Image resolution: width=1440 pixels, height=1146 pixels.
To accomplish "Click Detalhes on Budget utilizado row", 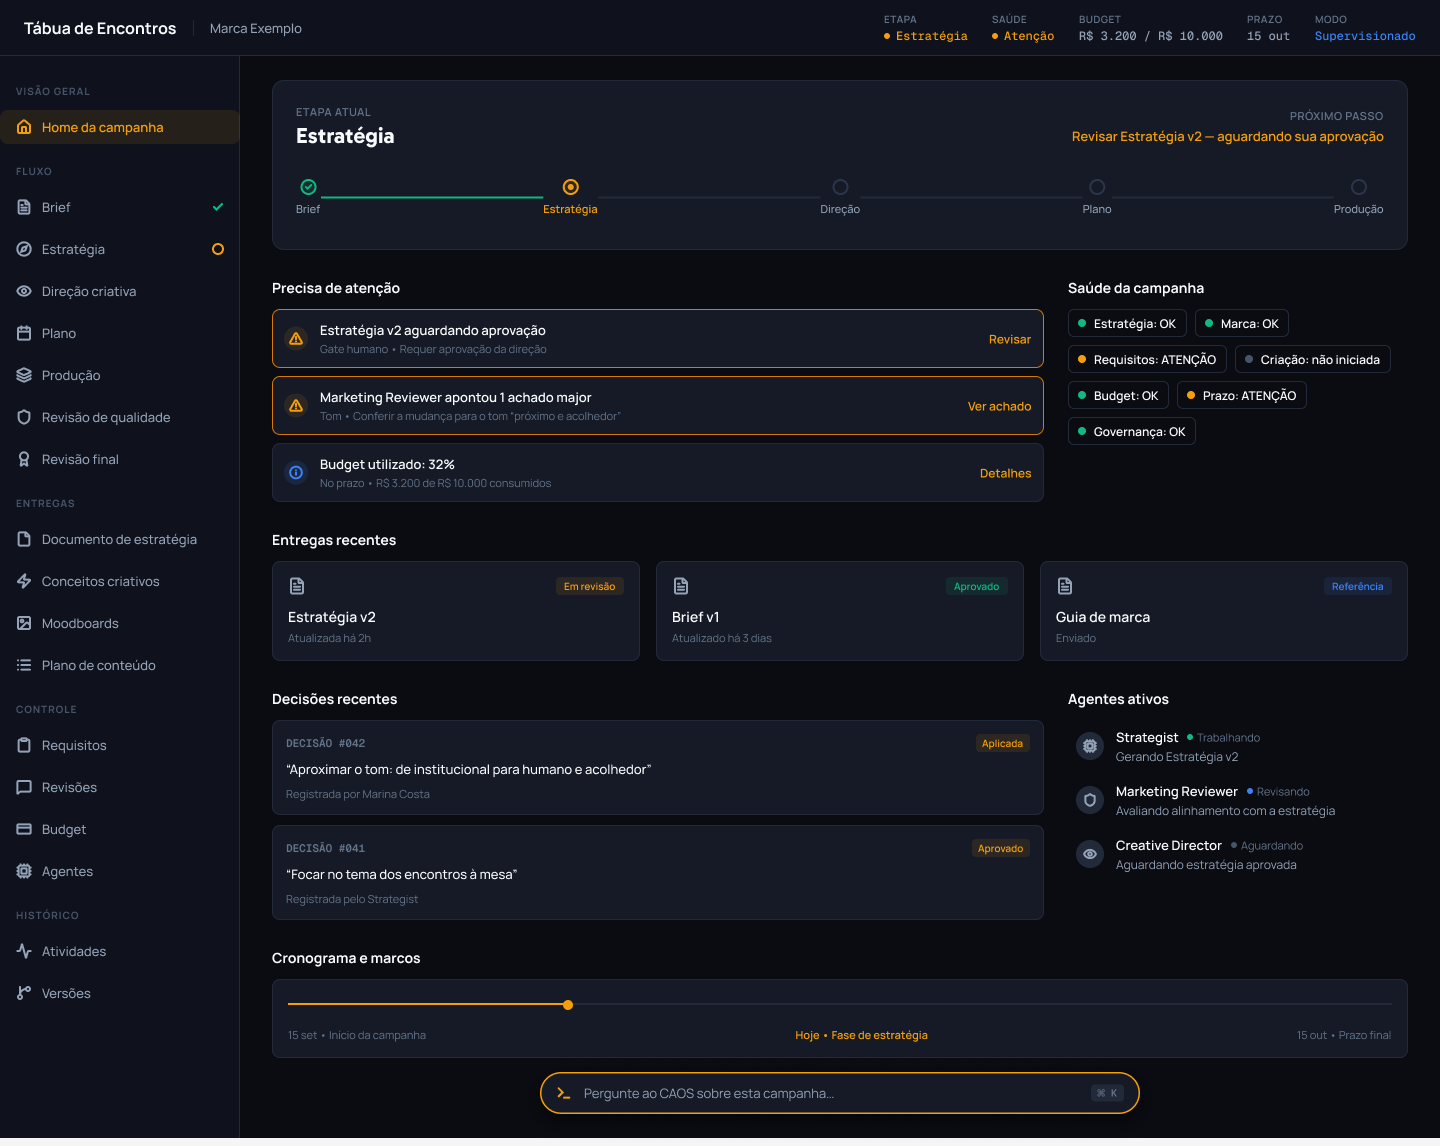I will [x=1006, y=473].
